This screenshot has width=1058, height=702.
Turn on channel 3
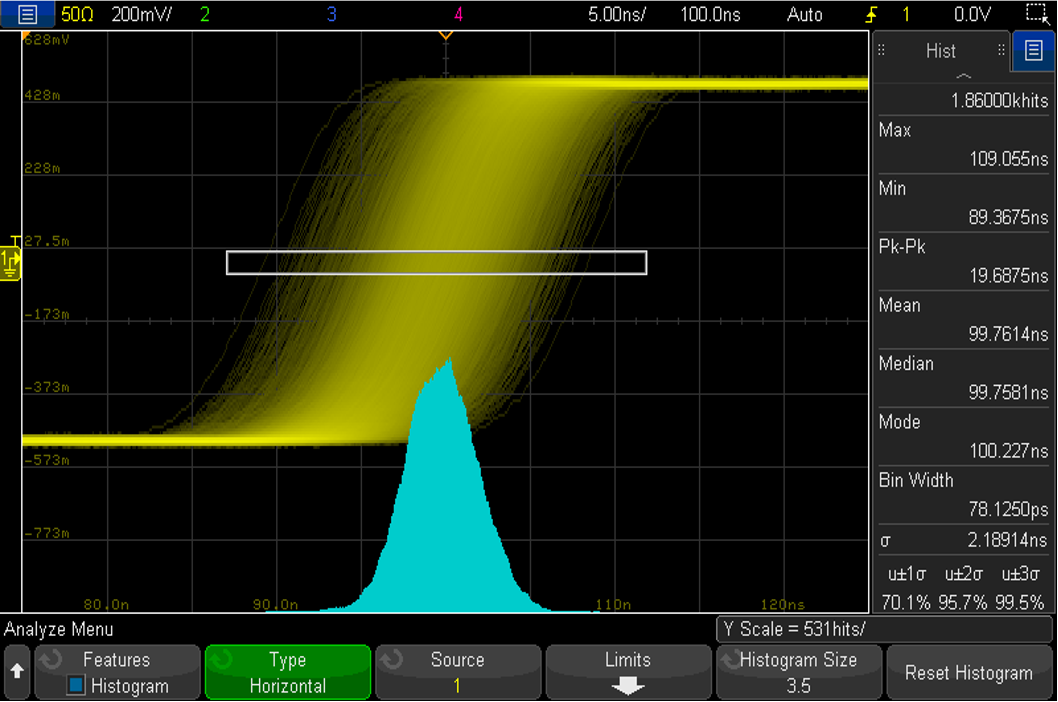point(331,14)
